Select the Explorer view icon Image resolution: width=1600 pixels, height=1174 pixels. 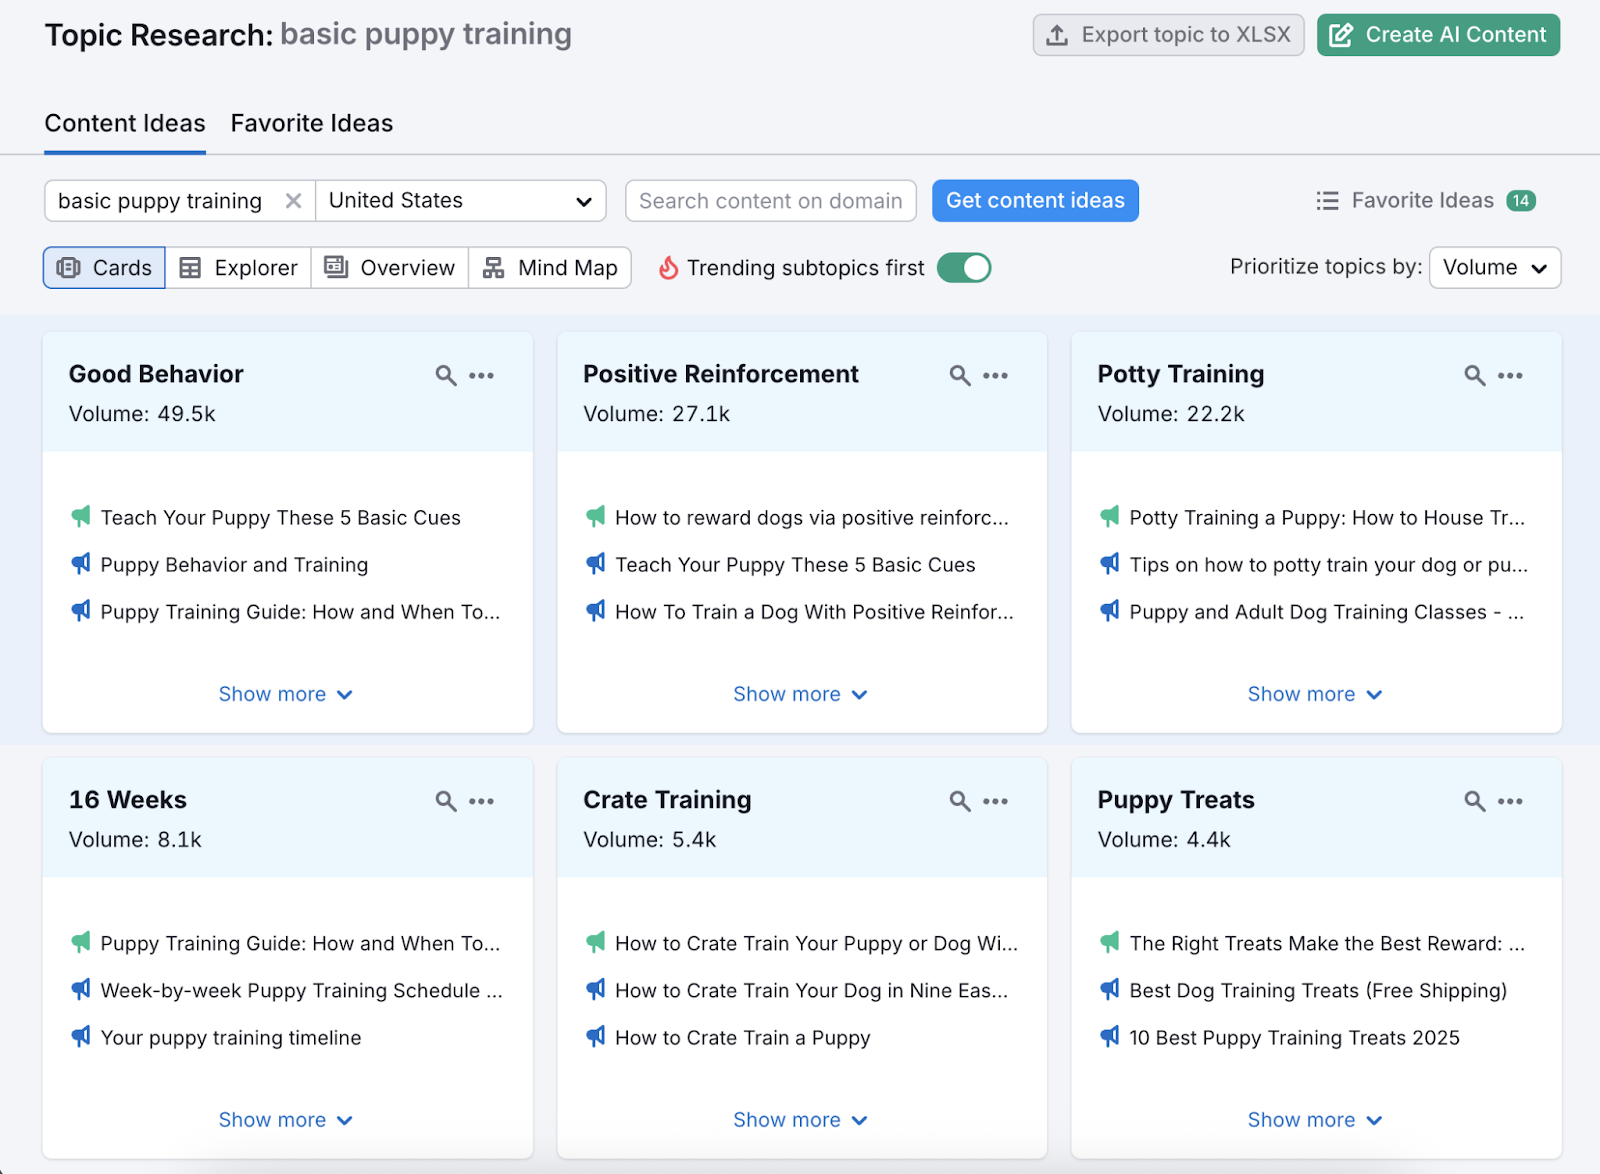(x=237, y=267)
